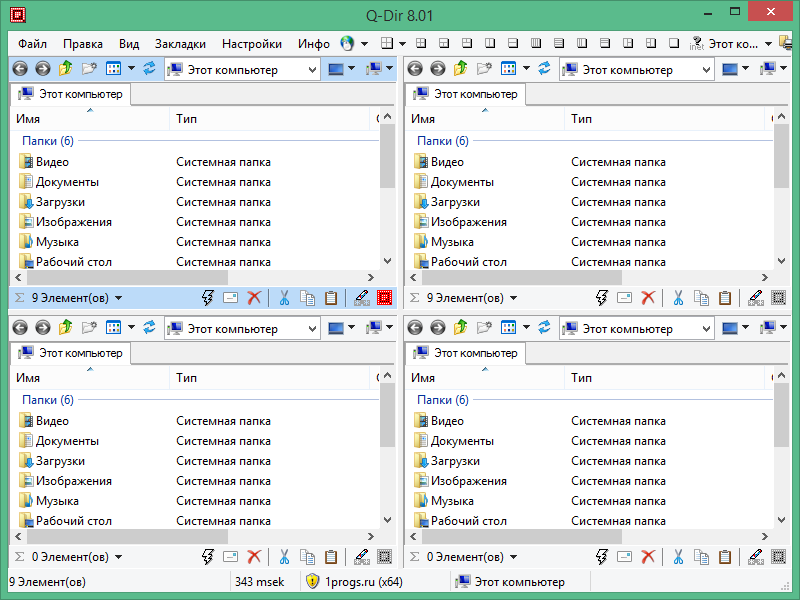Open the view mode dropdown in top-left pane

[131, 69]
